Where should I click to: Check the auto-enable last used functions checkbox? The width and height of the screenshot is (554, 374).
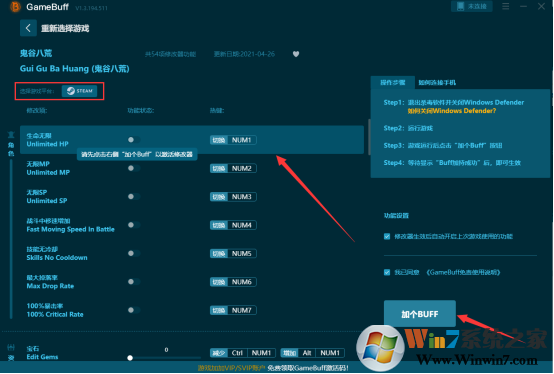click(387, 236)
